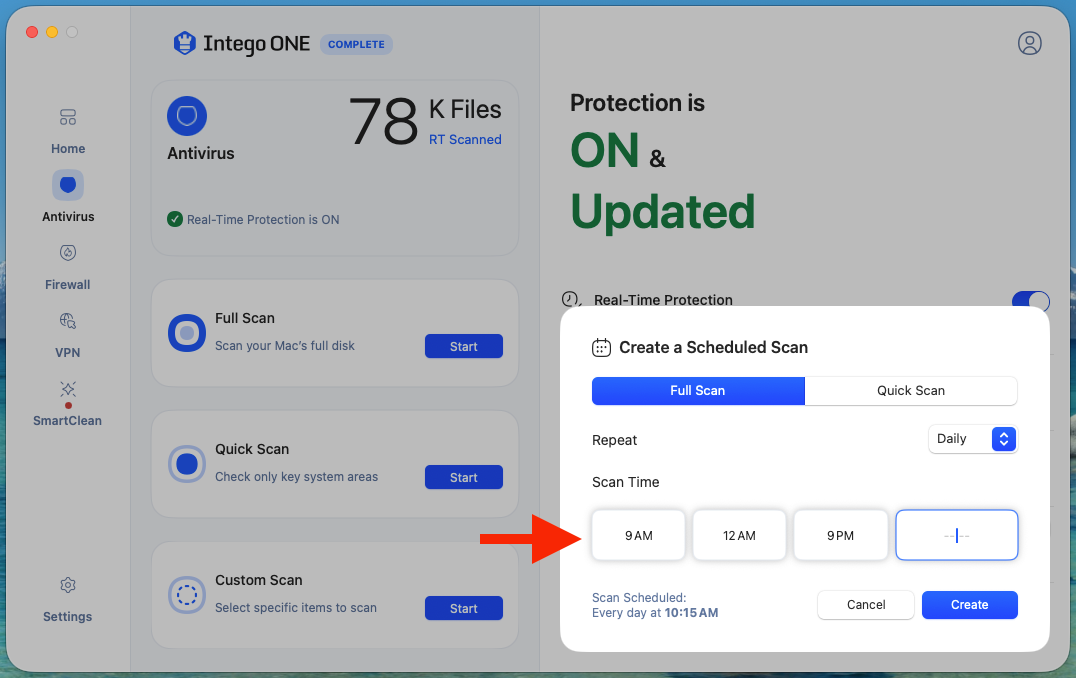
Task: Open the VPN globe icon in sidebar
Action: (x=67, y=320)
